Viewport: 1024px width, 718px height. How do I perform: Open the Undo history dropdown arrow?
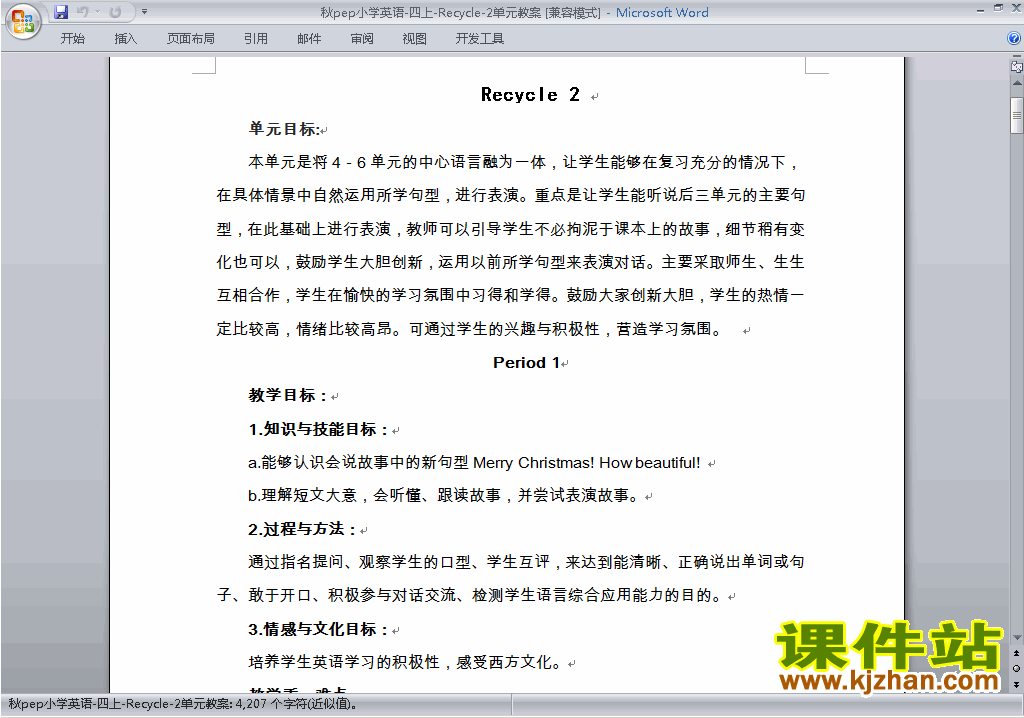(97, 12)
